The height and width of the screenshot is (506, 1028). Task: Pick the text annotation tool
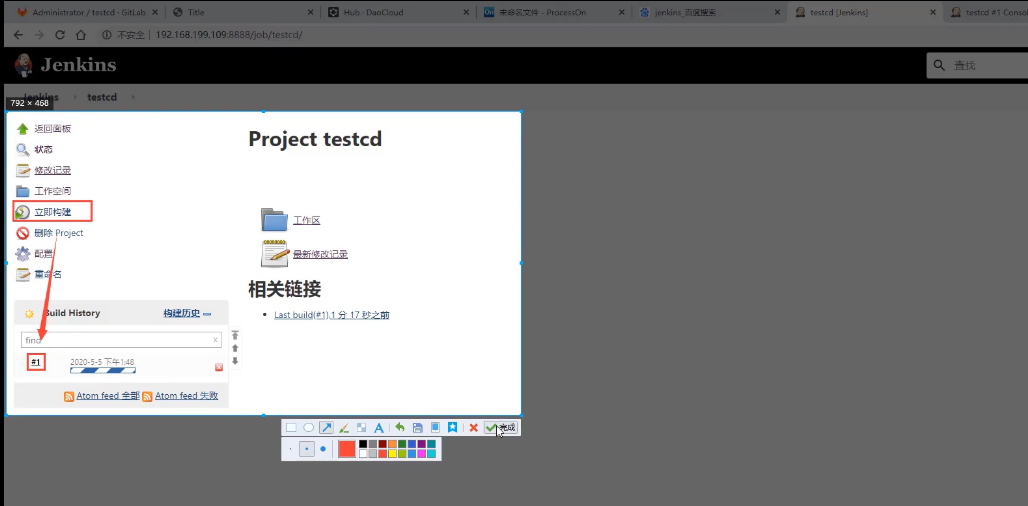point(379,427)
